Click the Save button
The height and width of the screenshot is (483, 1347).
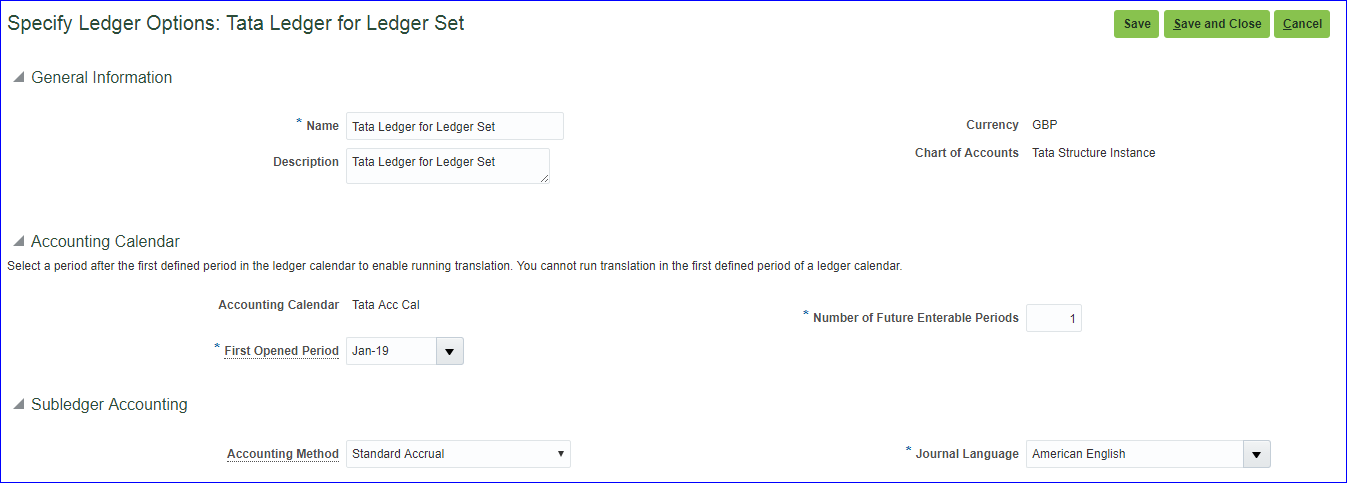[x=1136, y=24]
